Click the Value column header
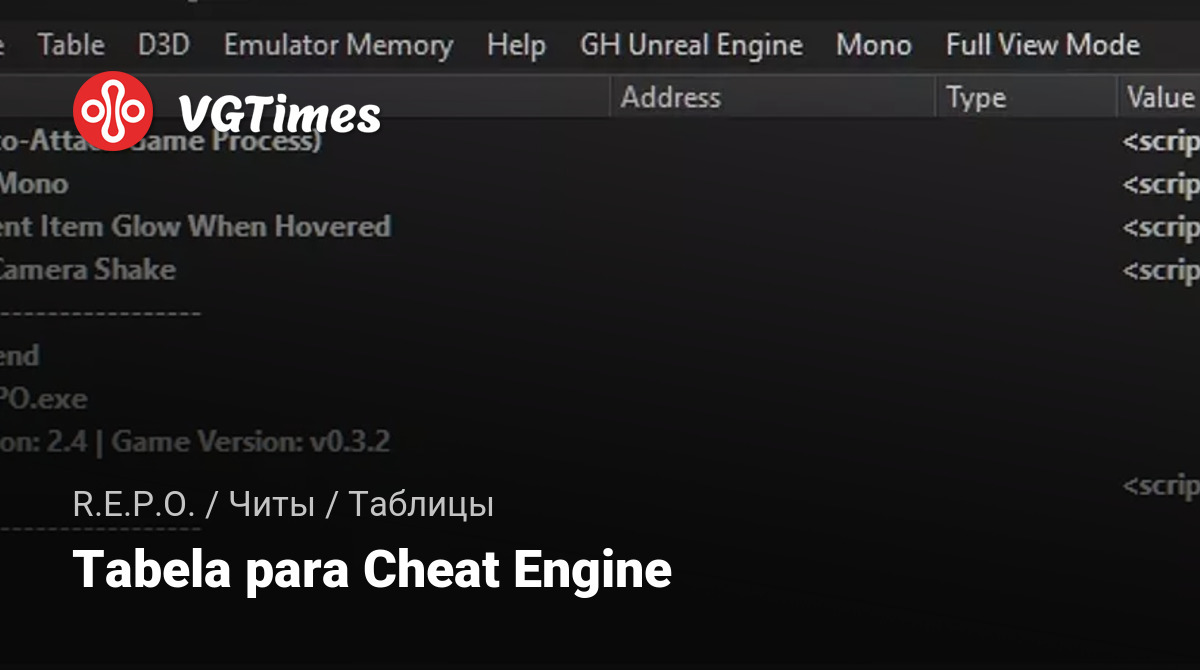 pos(1160,97)
